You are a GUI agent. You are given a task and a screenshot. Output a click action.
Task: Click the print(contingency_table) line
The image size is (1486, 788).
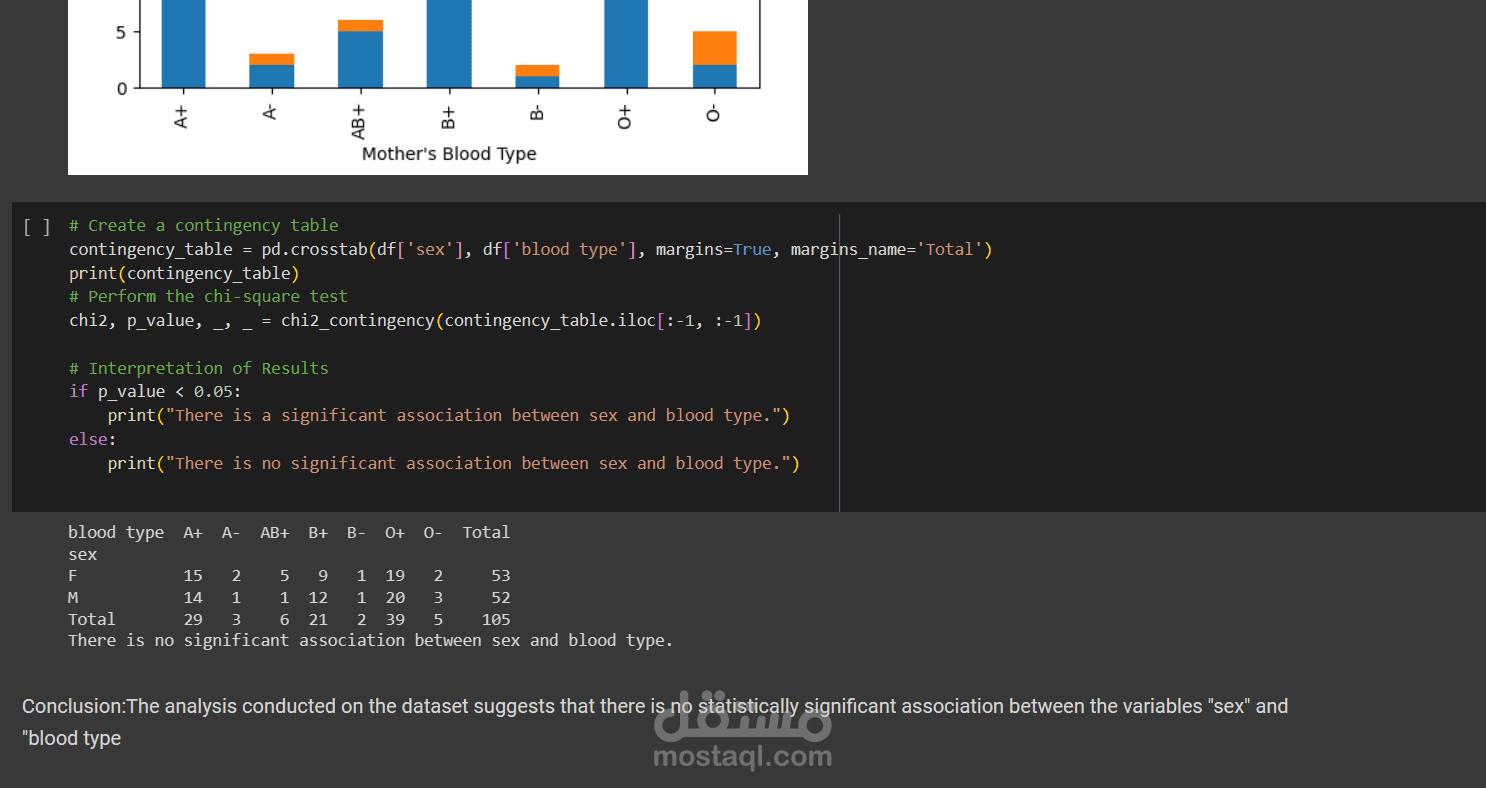(184, 273)
